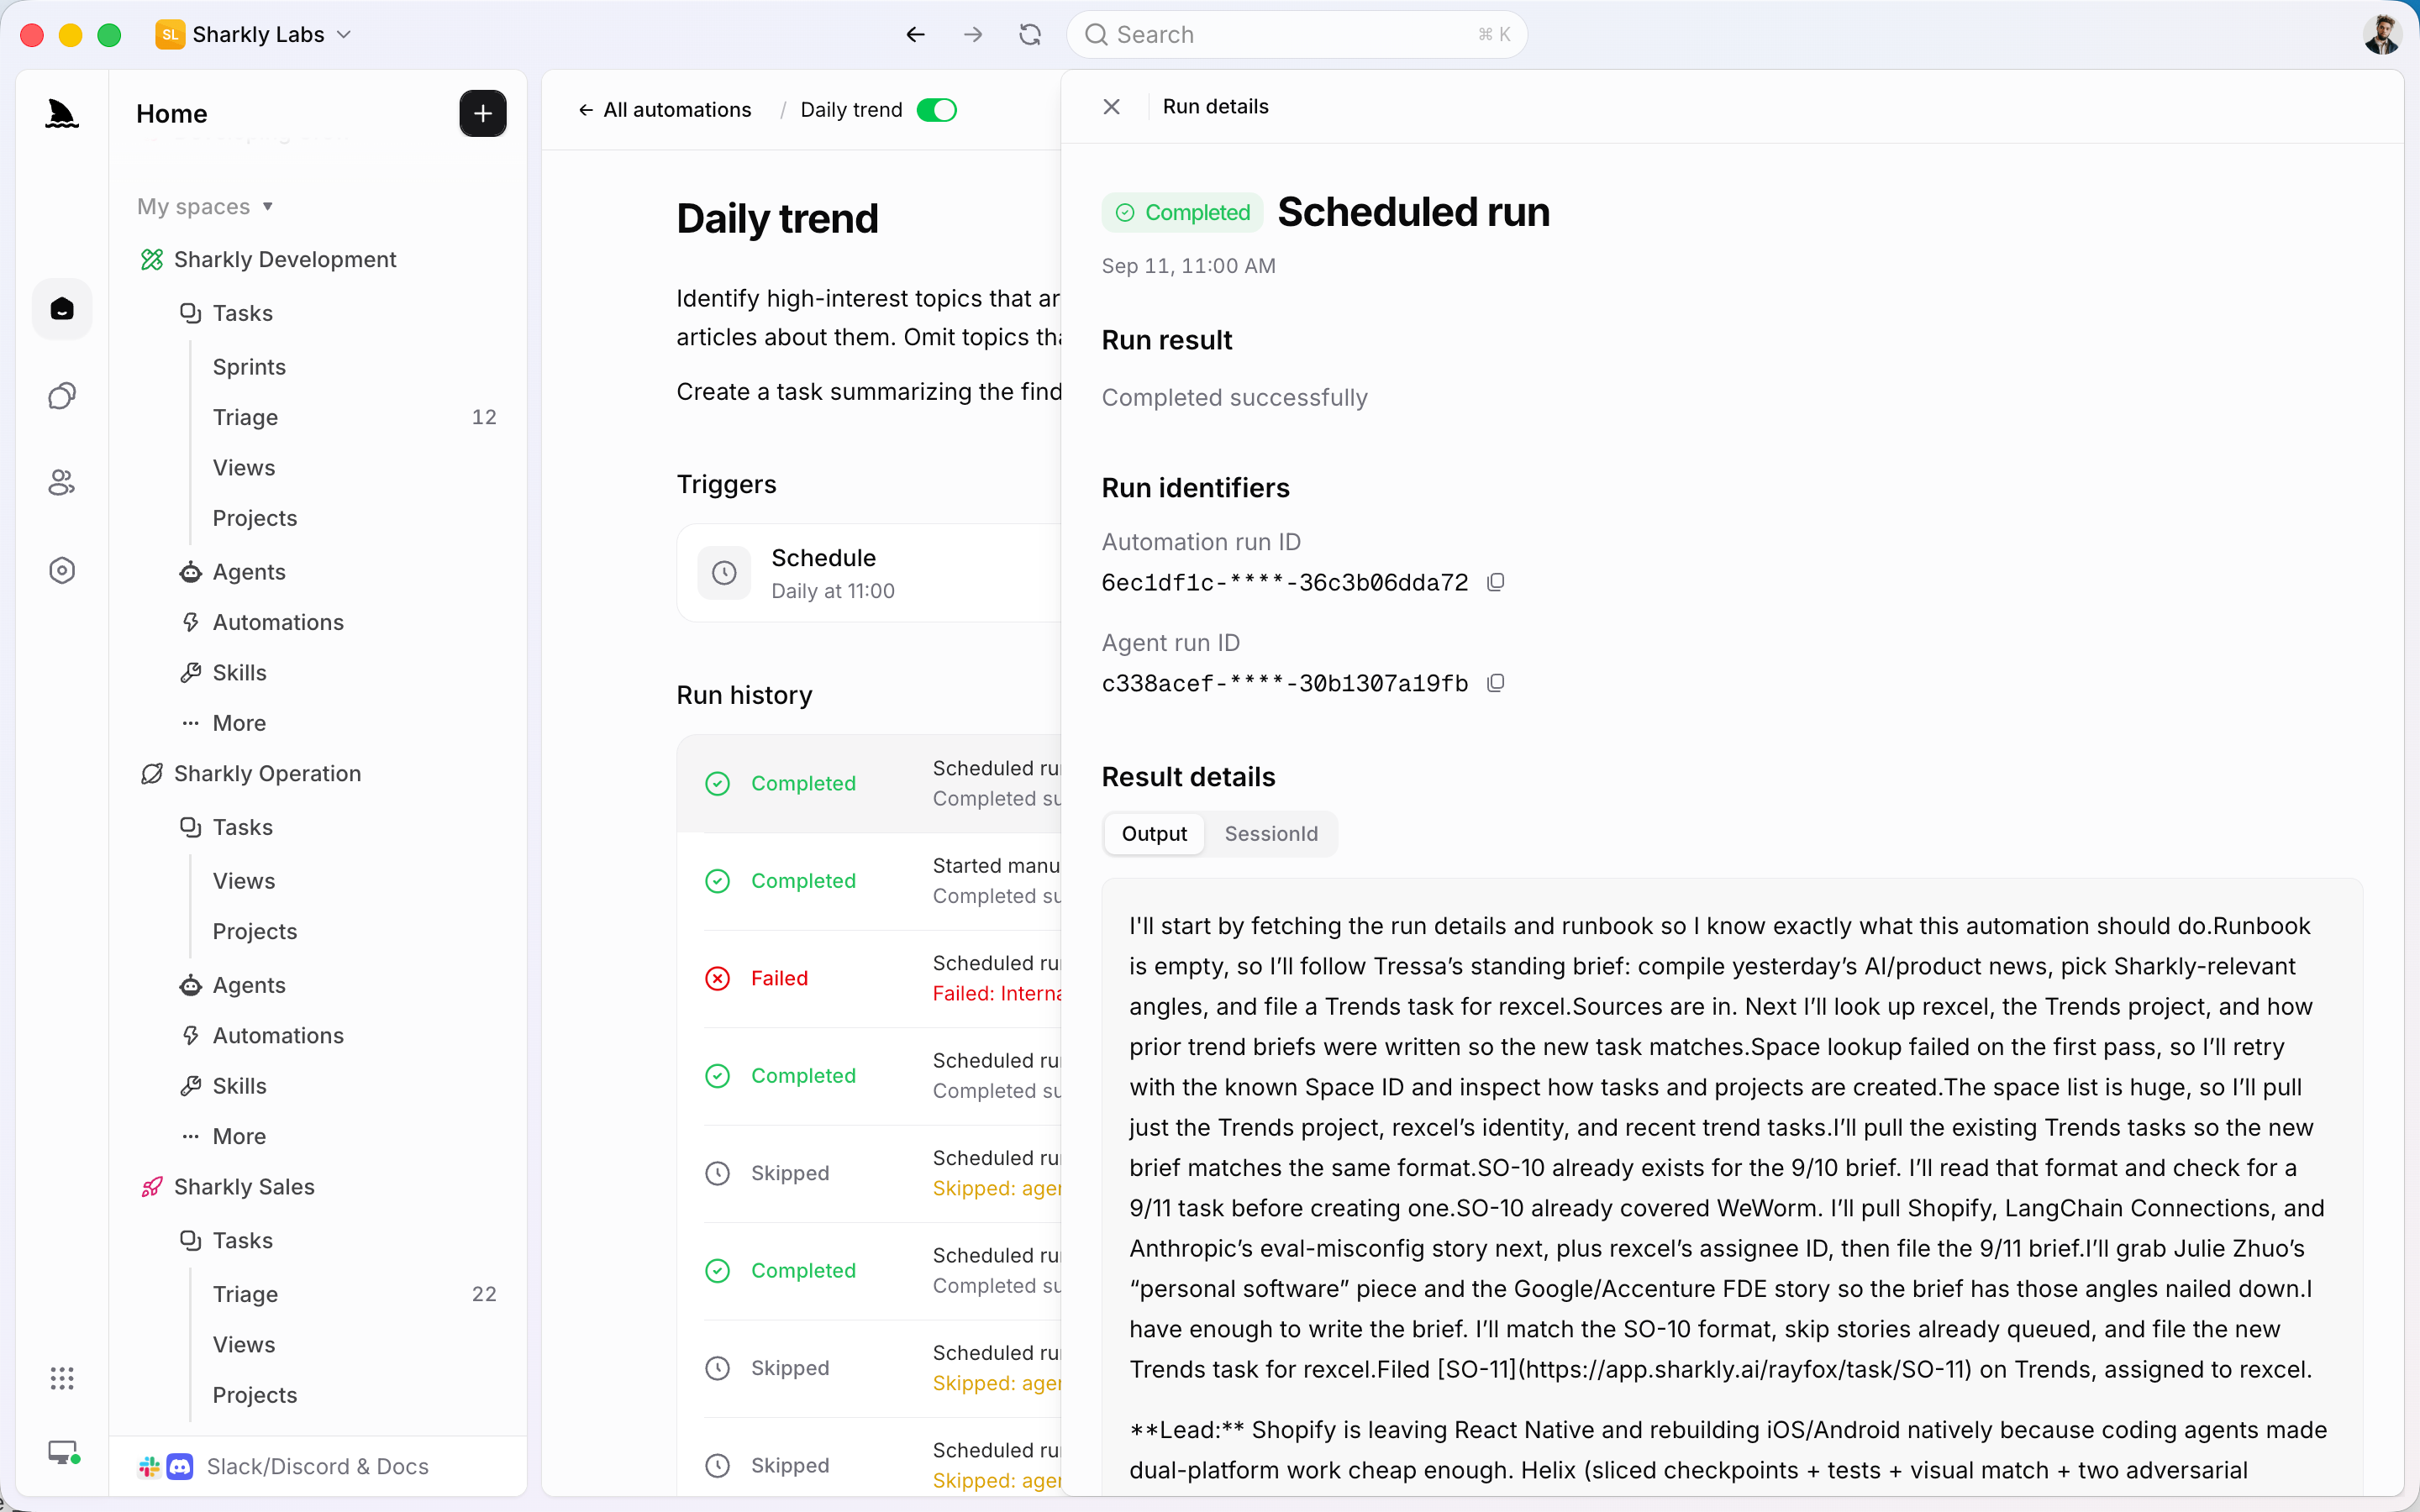Expand Sharkly Operation space
2420x1512 pixels.
(x=250, y=774)
